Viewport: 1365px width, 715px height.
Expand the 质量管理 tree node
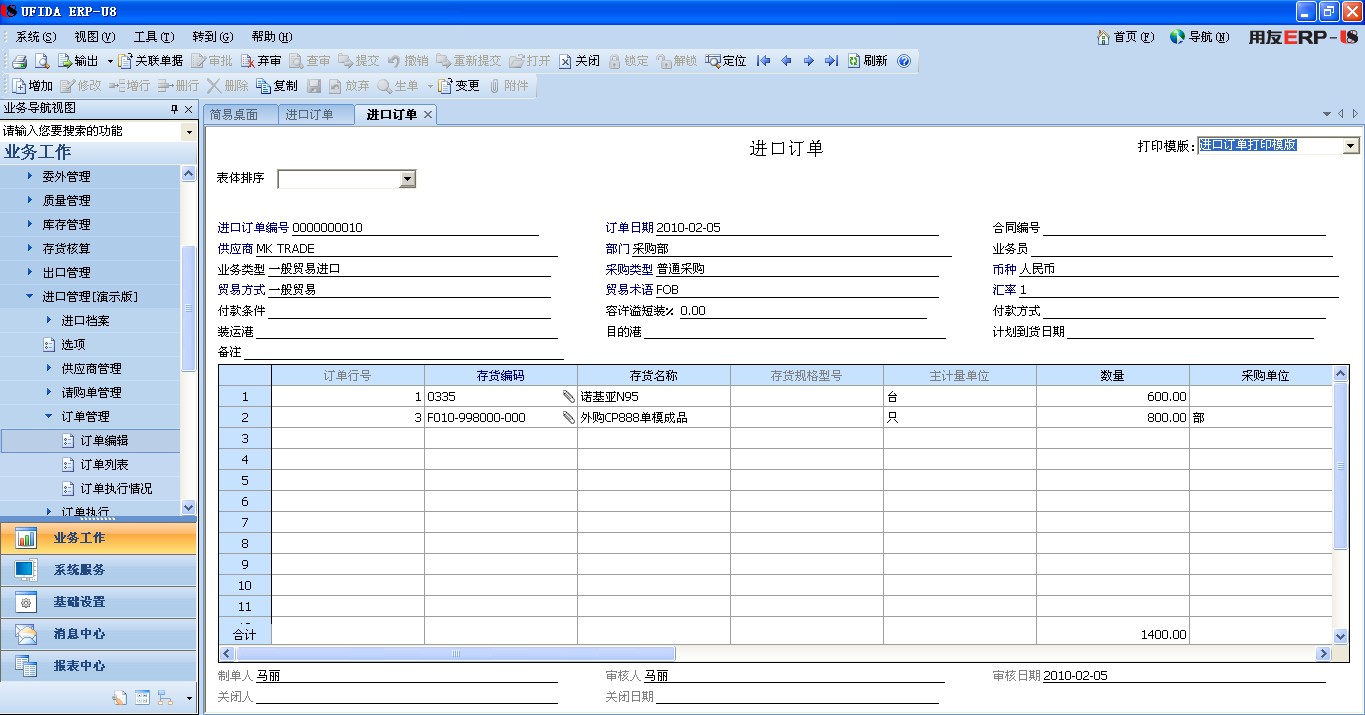tap(30, 200)
